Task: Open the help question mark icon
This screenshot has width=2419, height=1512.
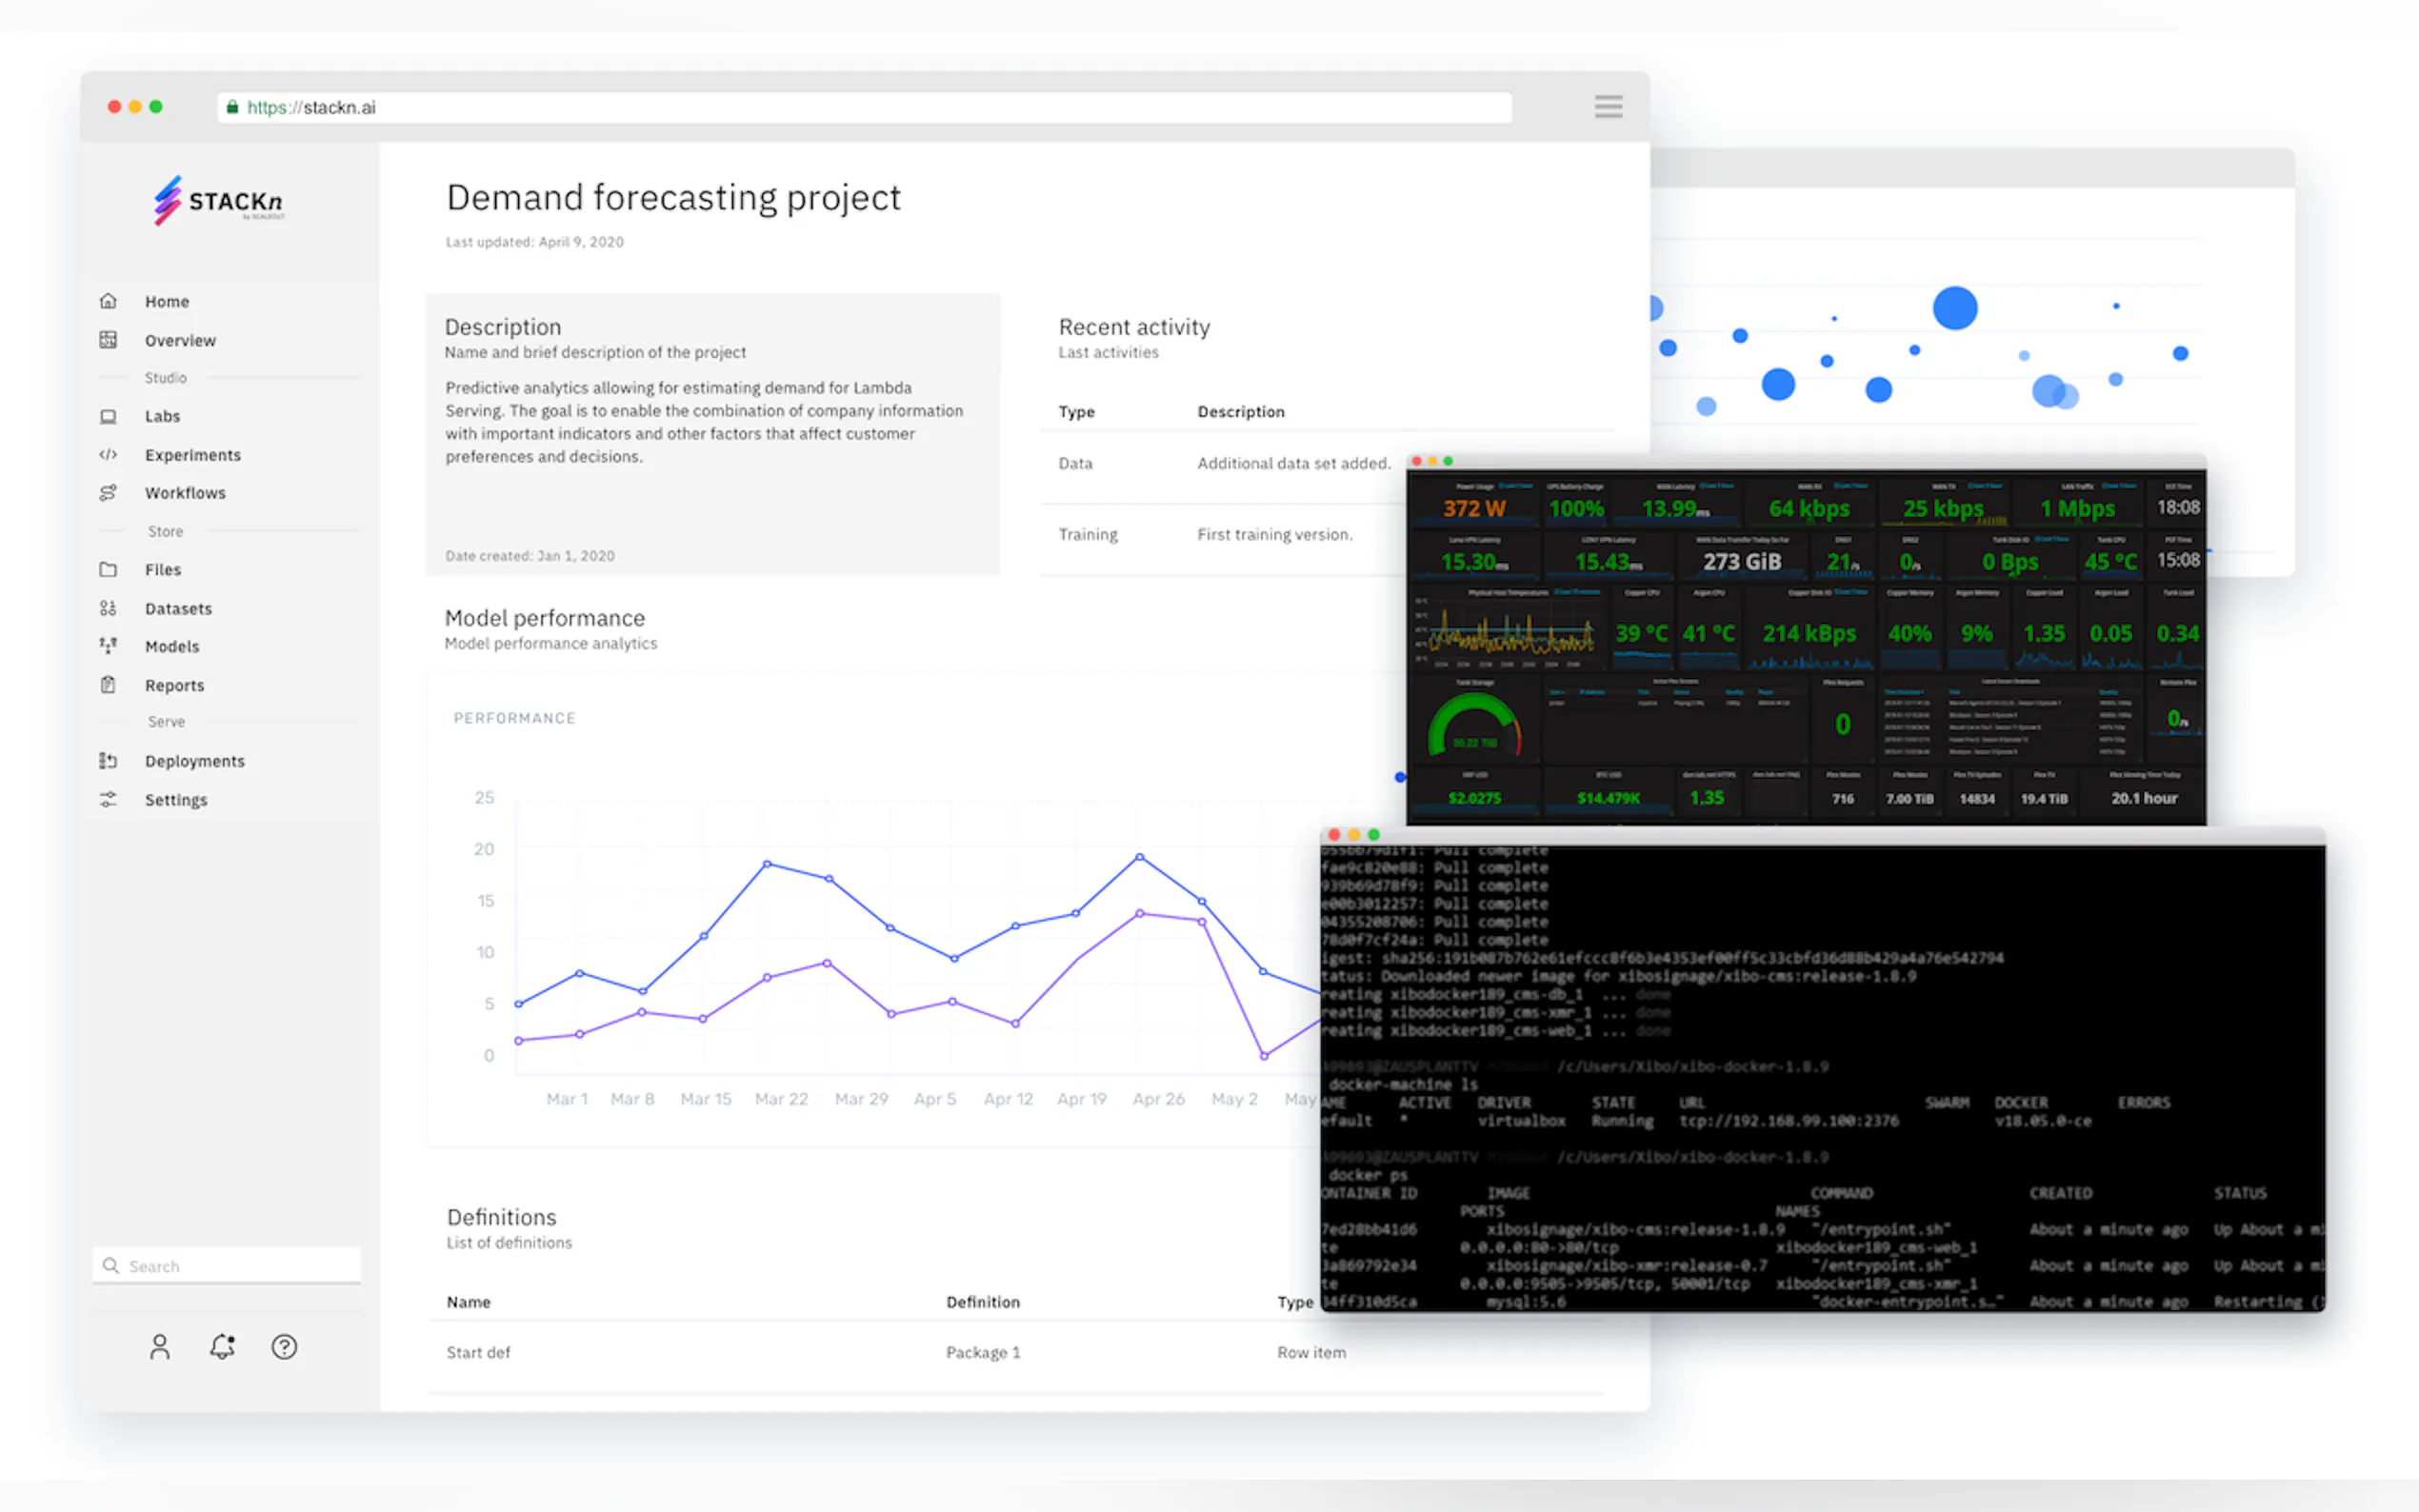Action: 284,1347
